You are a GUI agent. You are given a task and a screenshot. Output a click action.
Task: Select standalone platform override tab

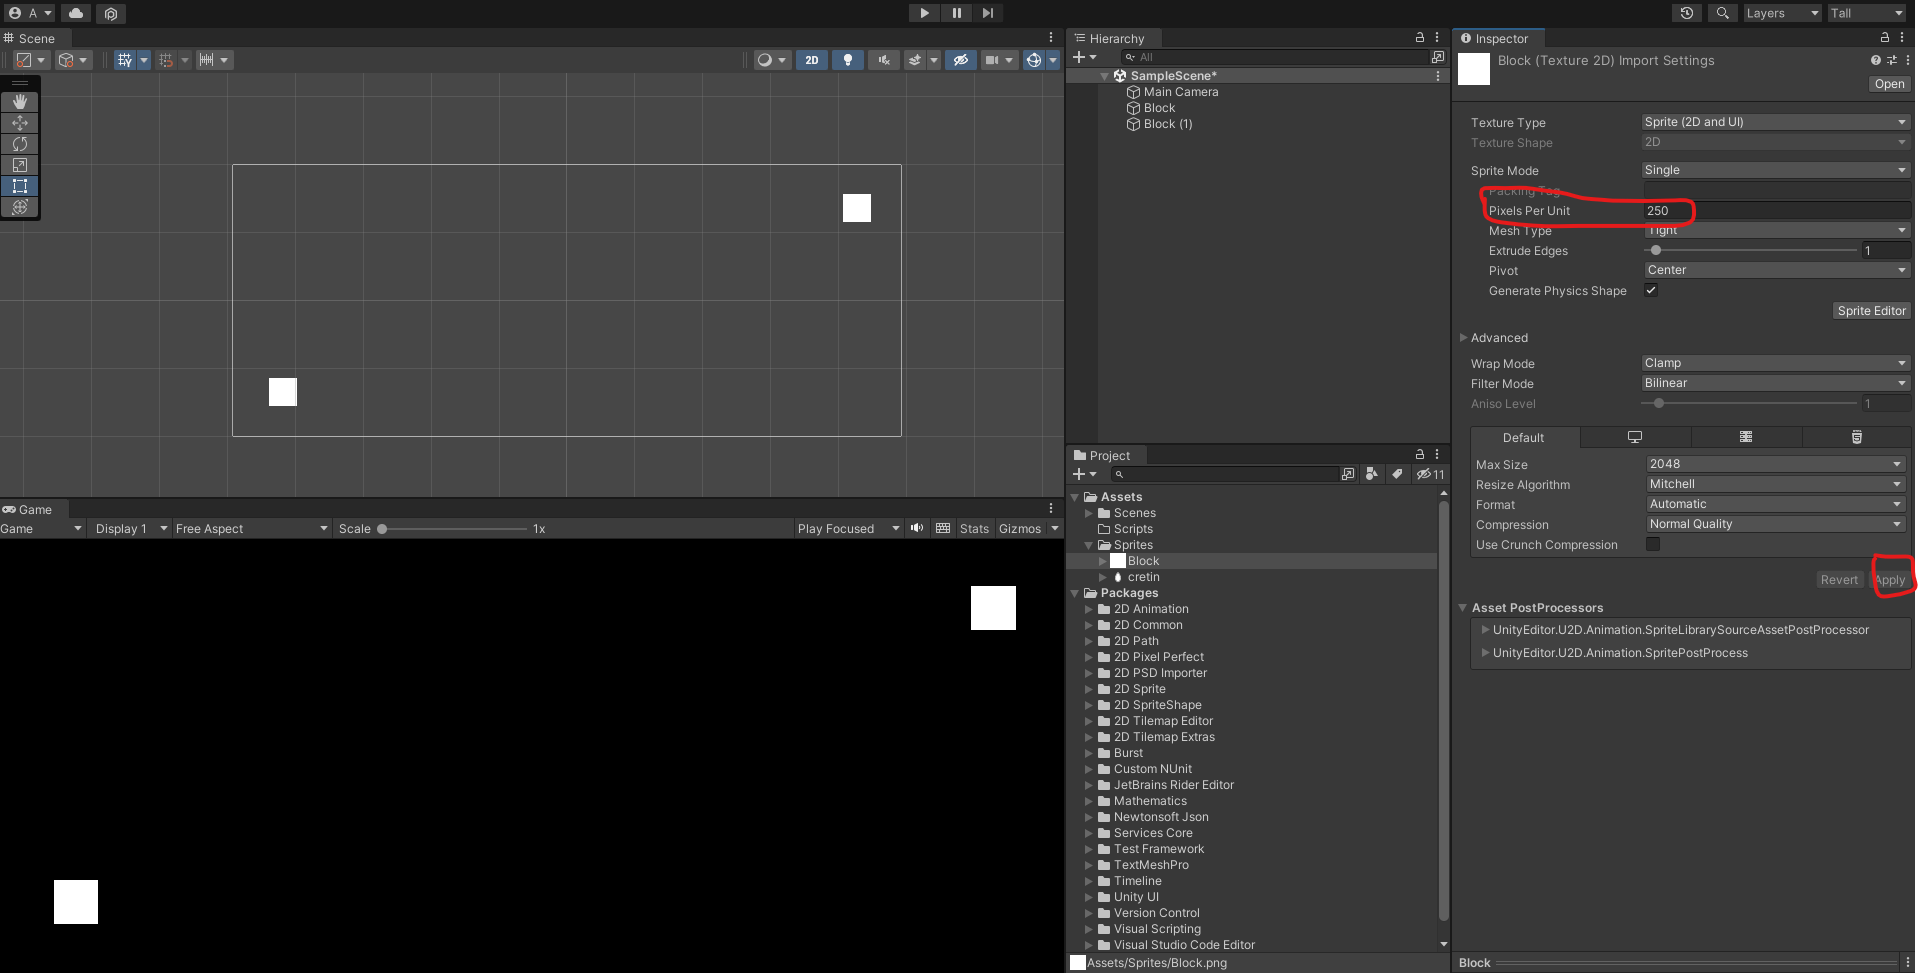pyautogui.click(x=1635, y=437)
